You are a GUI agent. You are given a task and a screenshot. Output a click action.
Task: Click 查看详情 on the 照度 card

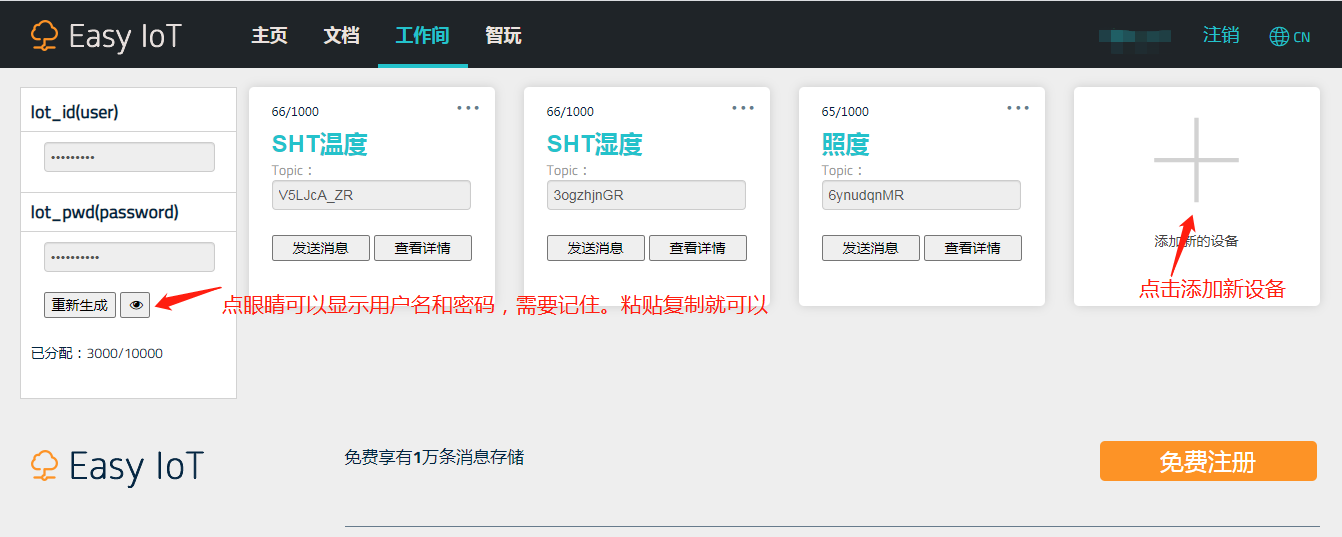973,248
